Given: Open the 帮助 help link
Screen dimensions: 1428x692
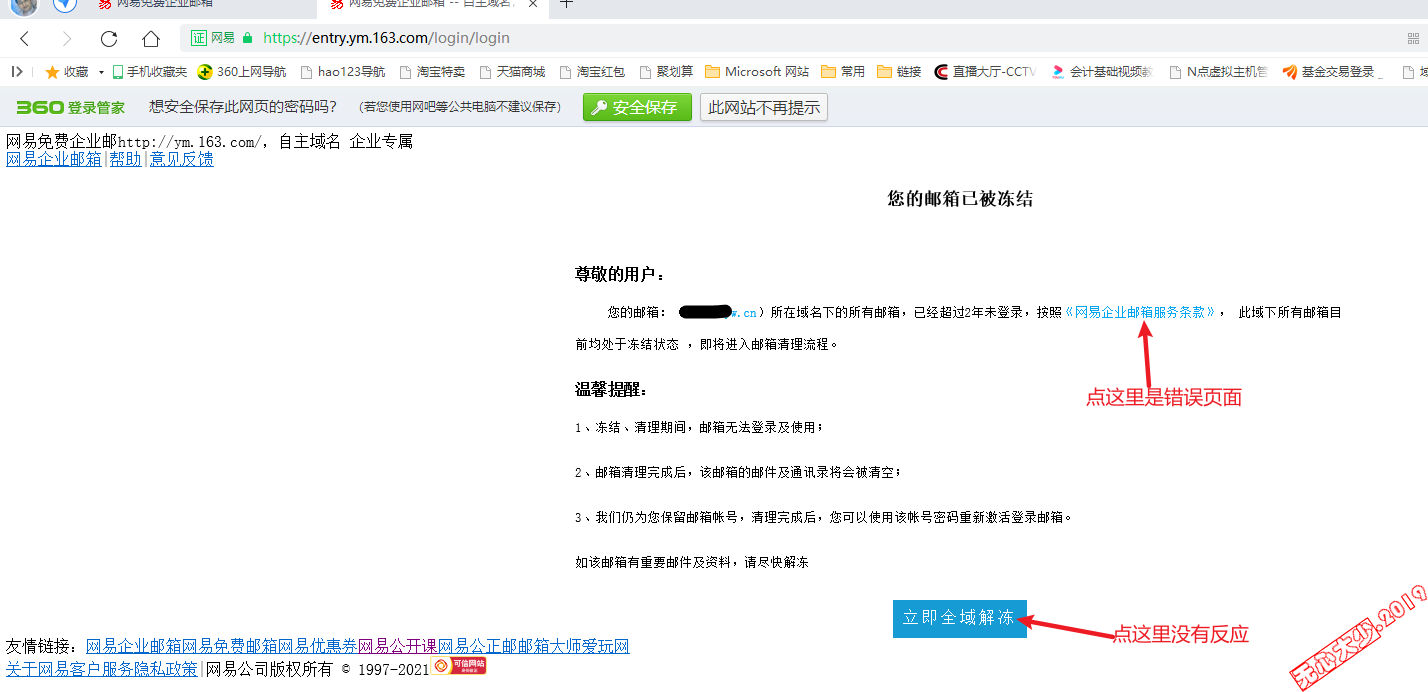Looking at the screenshot, I should 125,159.
